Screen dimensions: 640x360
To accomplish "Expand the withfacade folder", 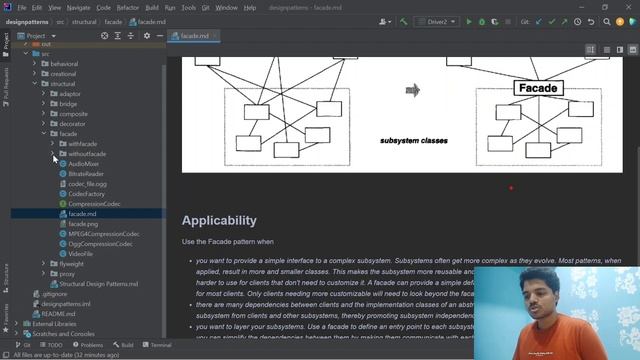I will [x=53, y=144].
